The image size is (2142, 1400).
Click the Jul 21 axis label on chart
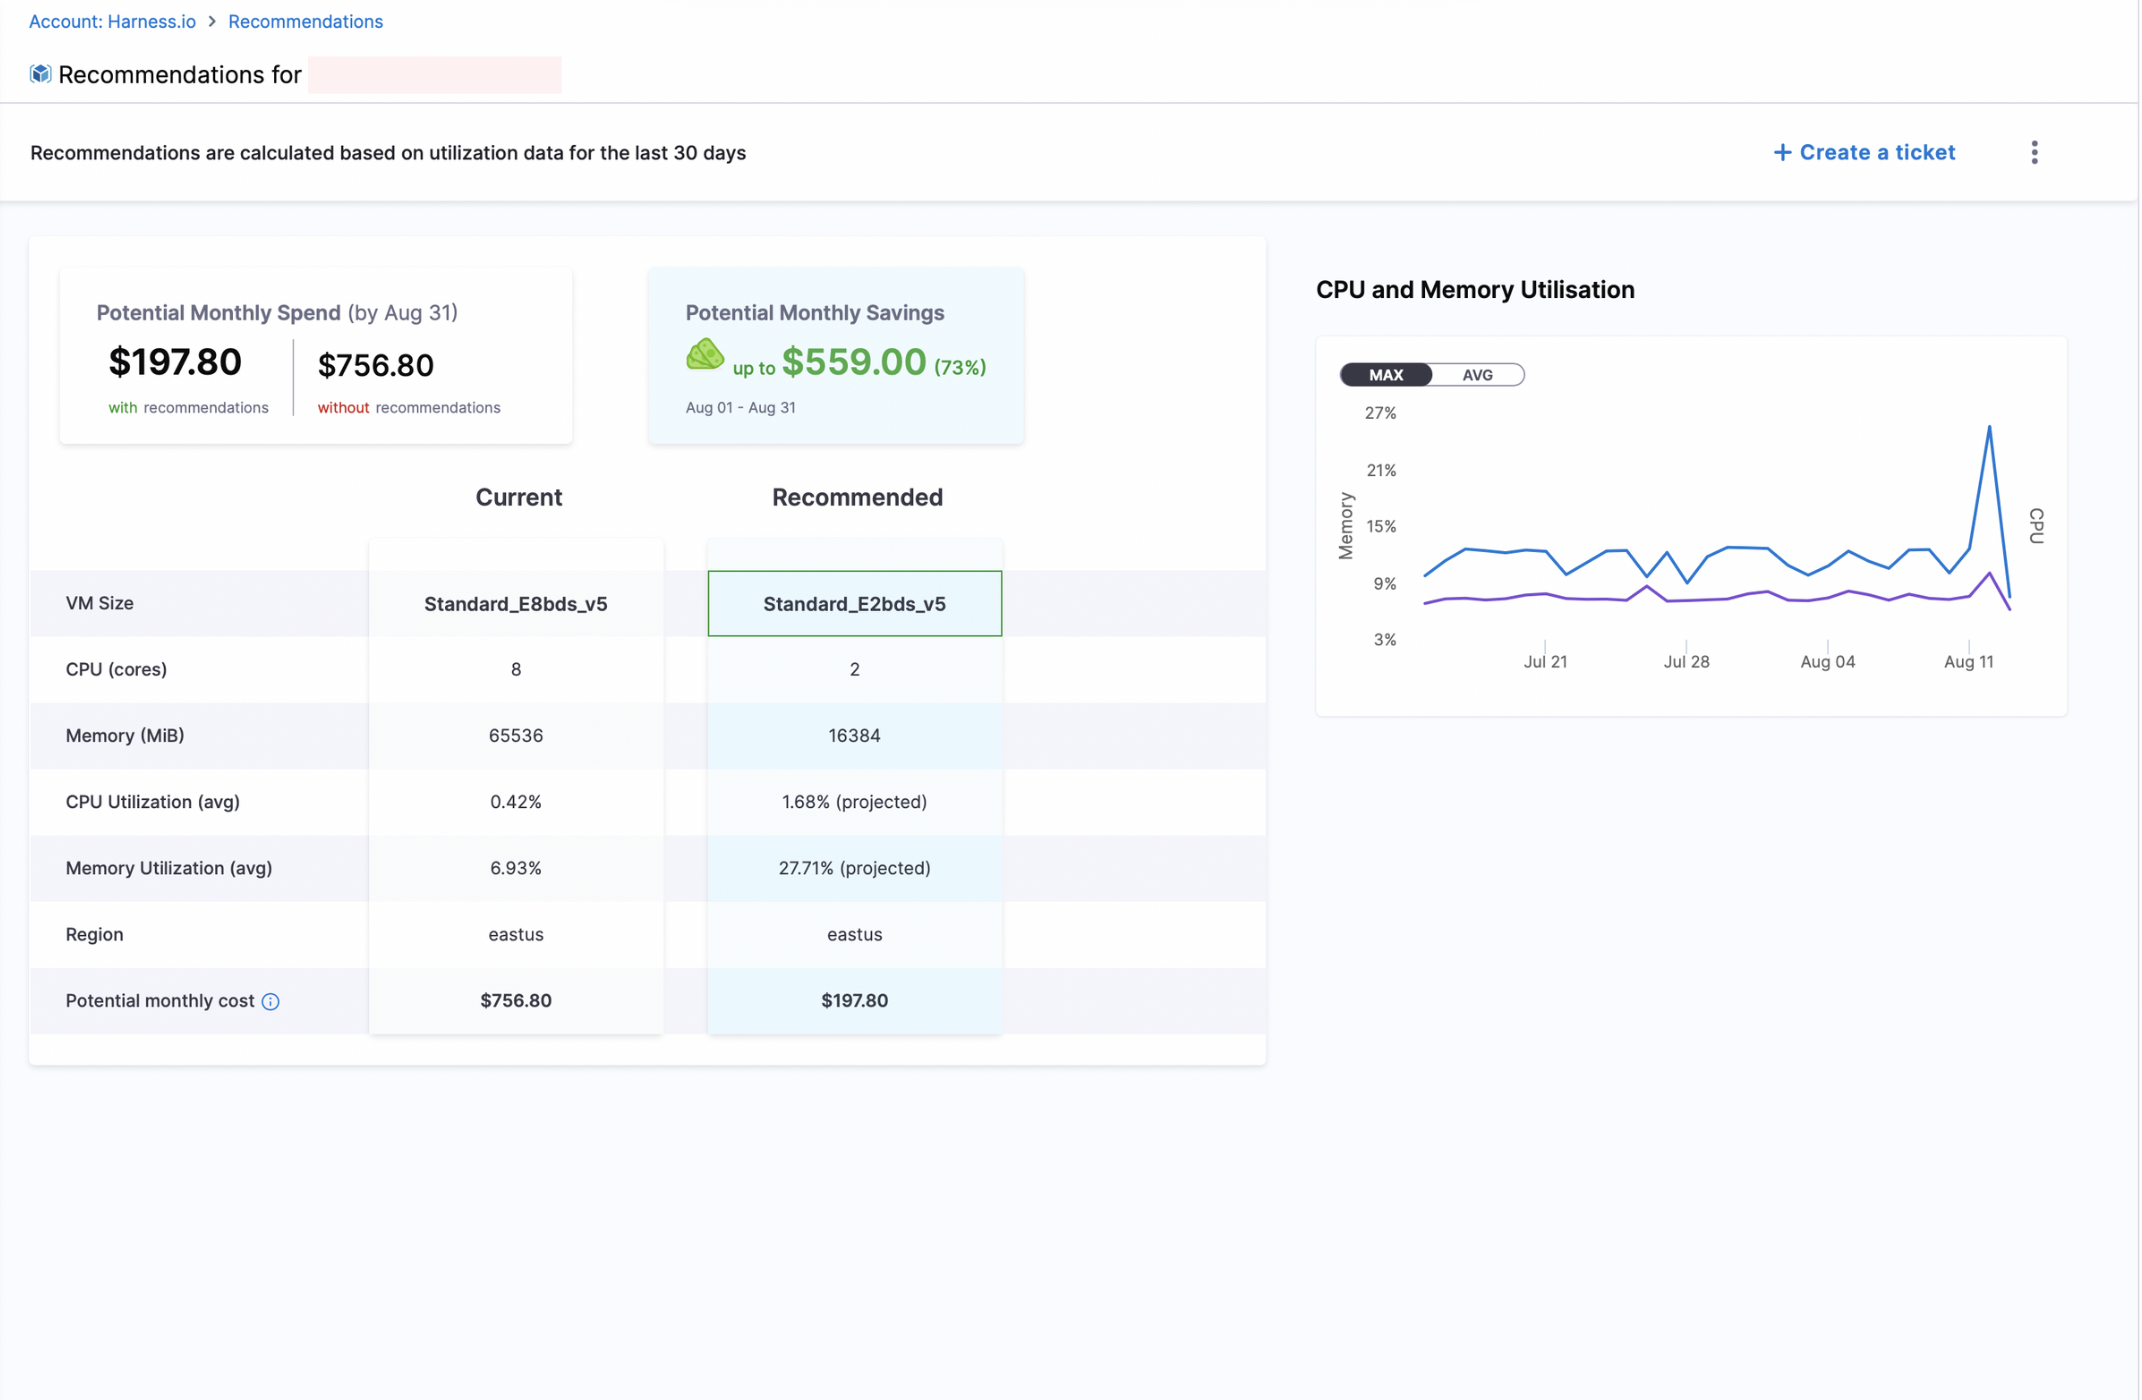click(1544, 661)
